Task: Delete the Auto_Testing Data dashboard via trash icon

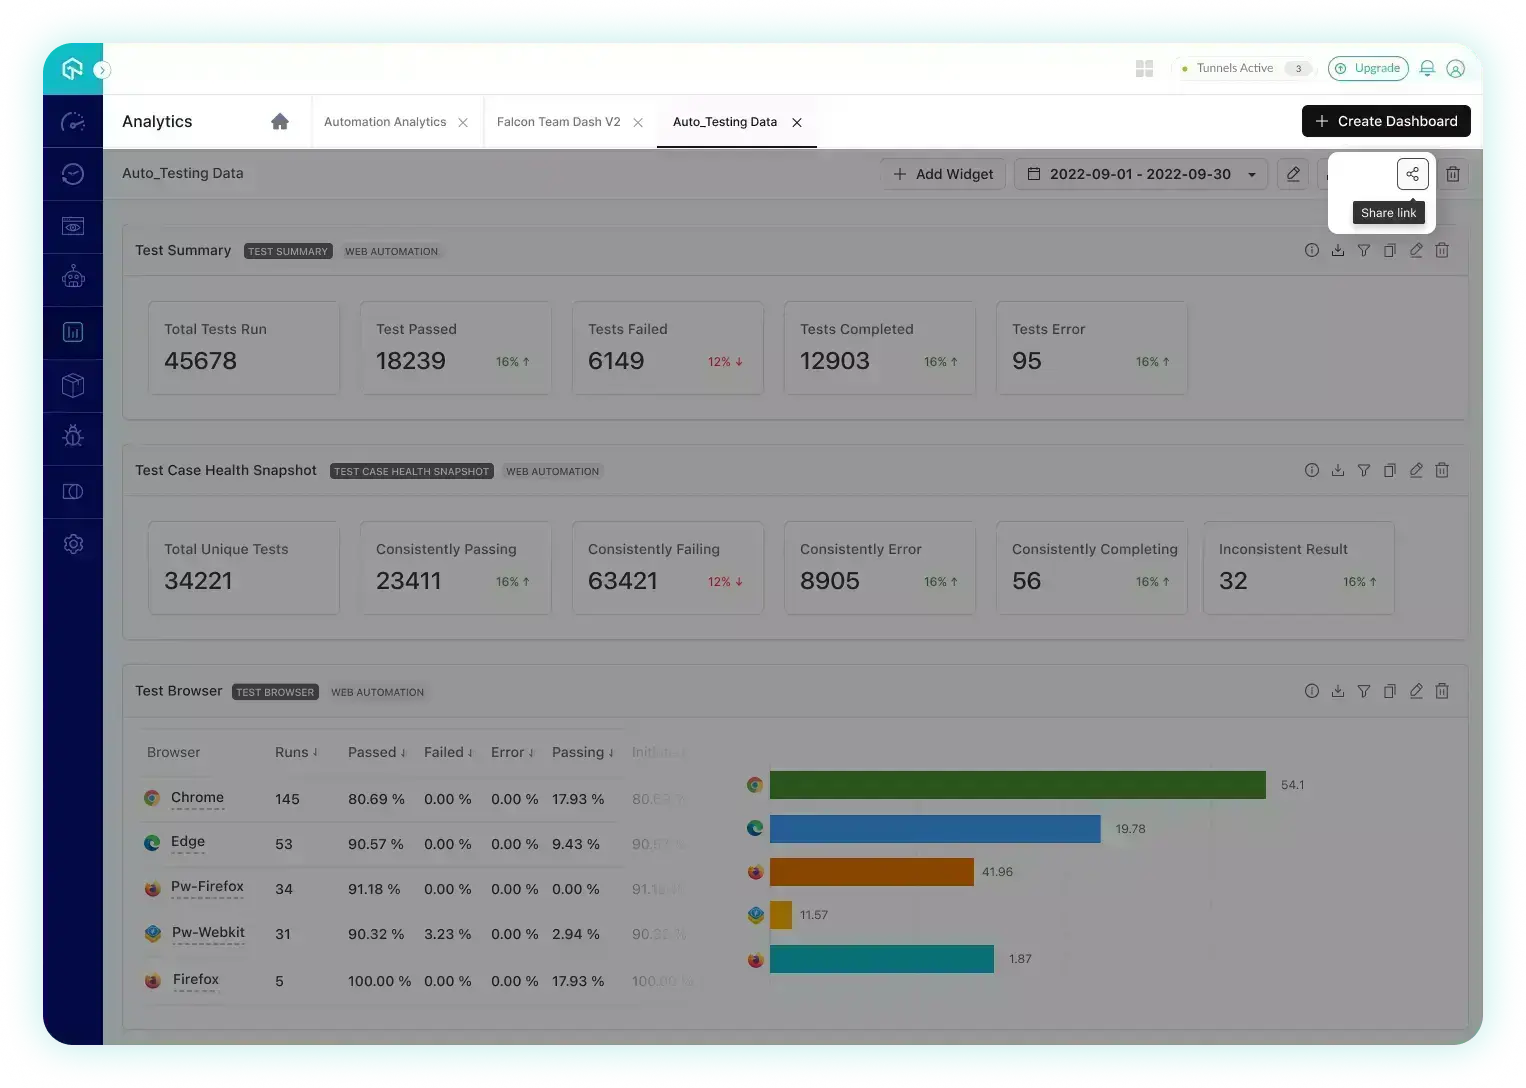Action: pos(1453,174)
